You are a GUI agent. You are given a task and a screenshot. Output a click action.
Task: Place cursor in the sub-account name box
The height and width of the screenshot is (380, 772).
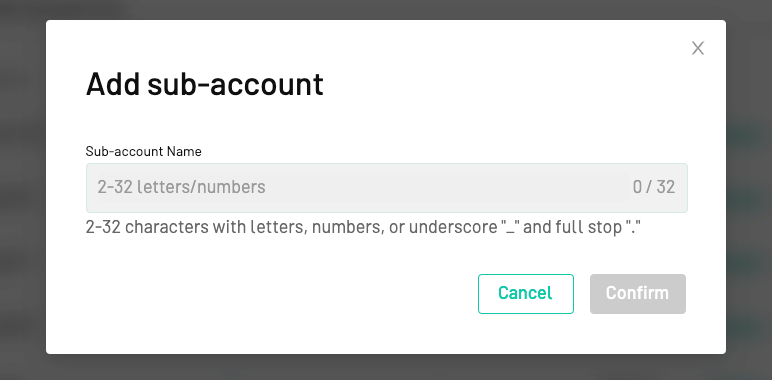[x=386, y=188]
